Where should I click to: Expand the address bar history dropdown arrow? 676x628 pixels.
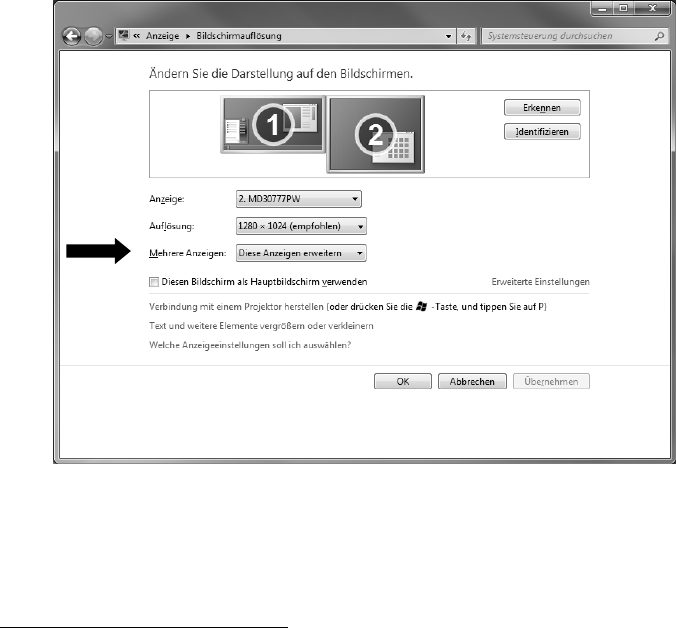pos(448,36)
